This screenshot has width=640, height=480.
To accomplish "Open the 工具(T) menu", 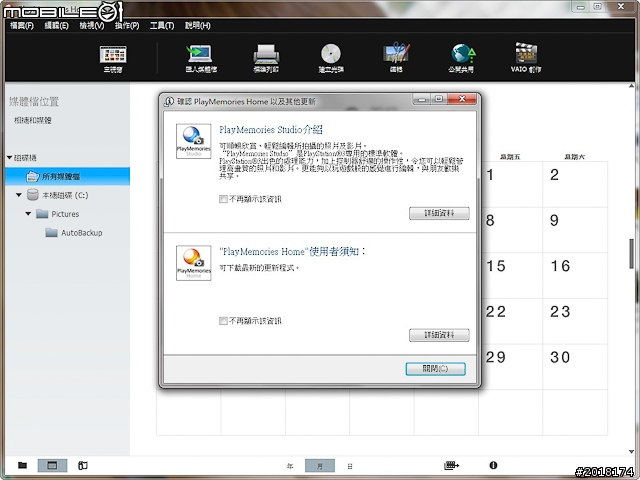I will (x=161, y=25).
